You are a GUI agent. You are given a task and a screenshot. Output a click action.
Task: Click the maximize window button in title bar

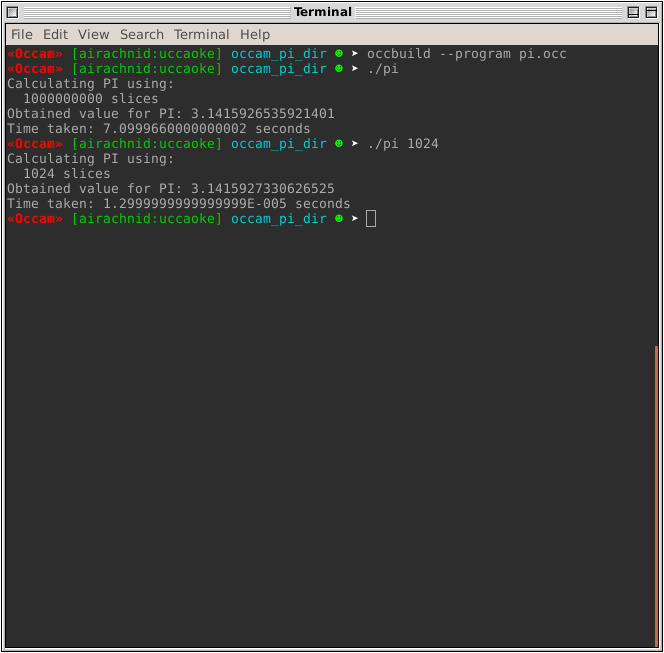[x=651, y=12]
